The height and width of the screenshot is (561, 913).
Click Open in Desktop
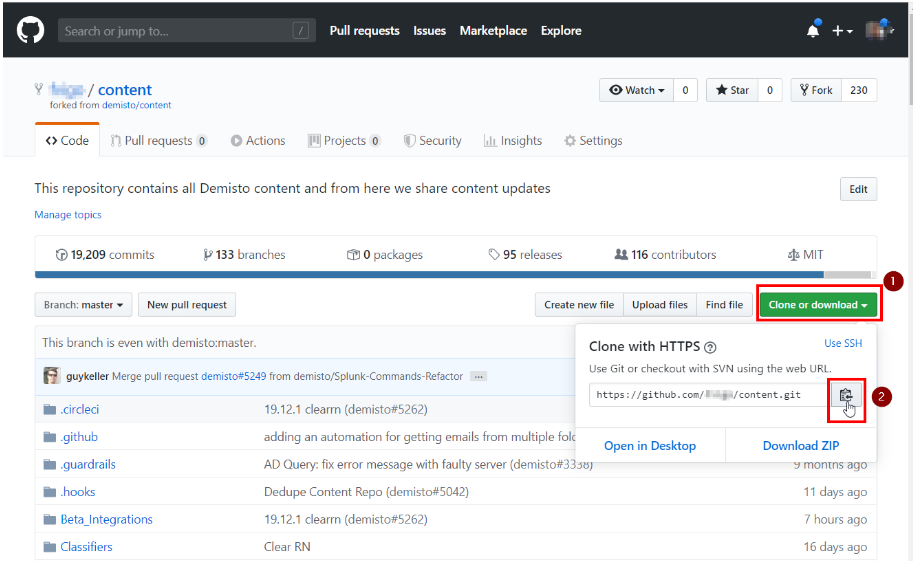tap(650, 446)
